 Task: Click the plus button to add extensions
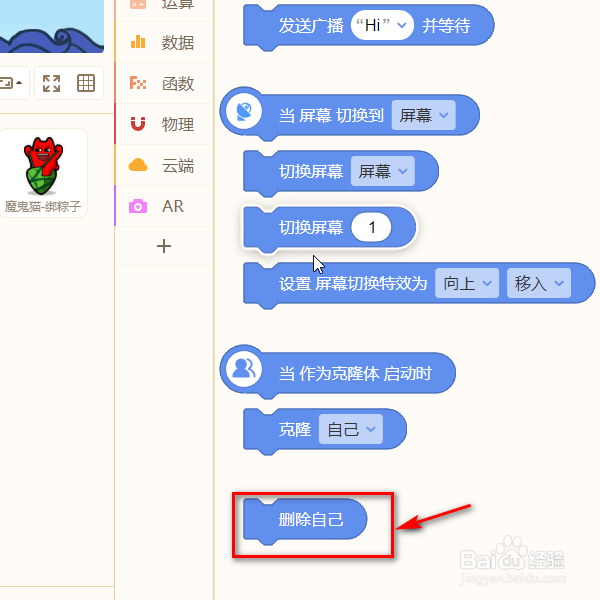(164, 246)
